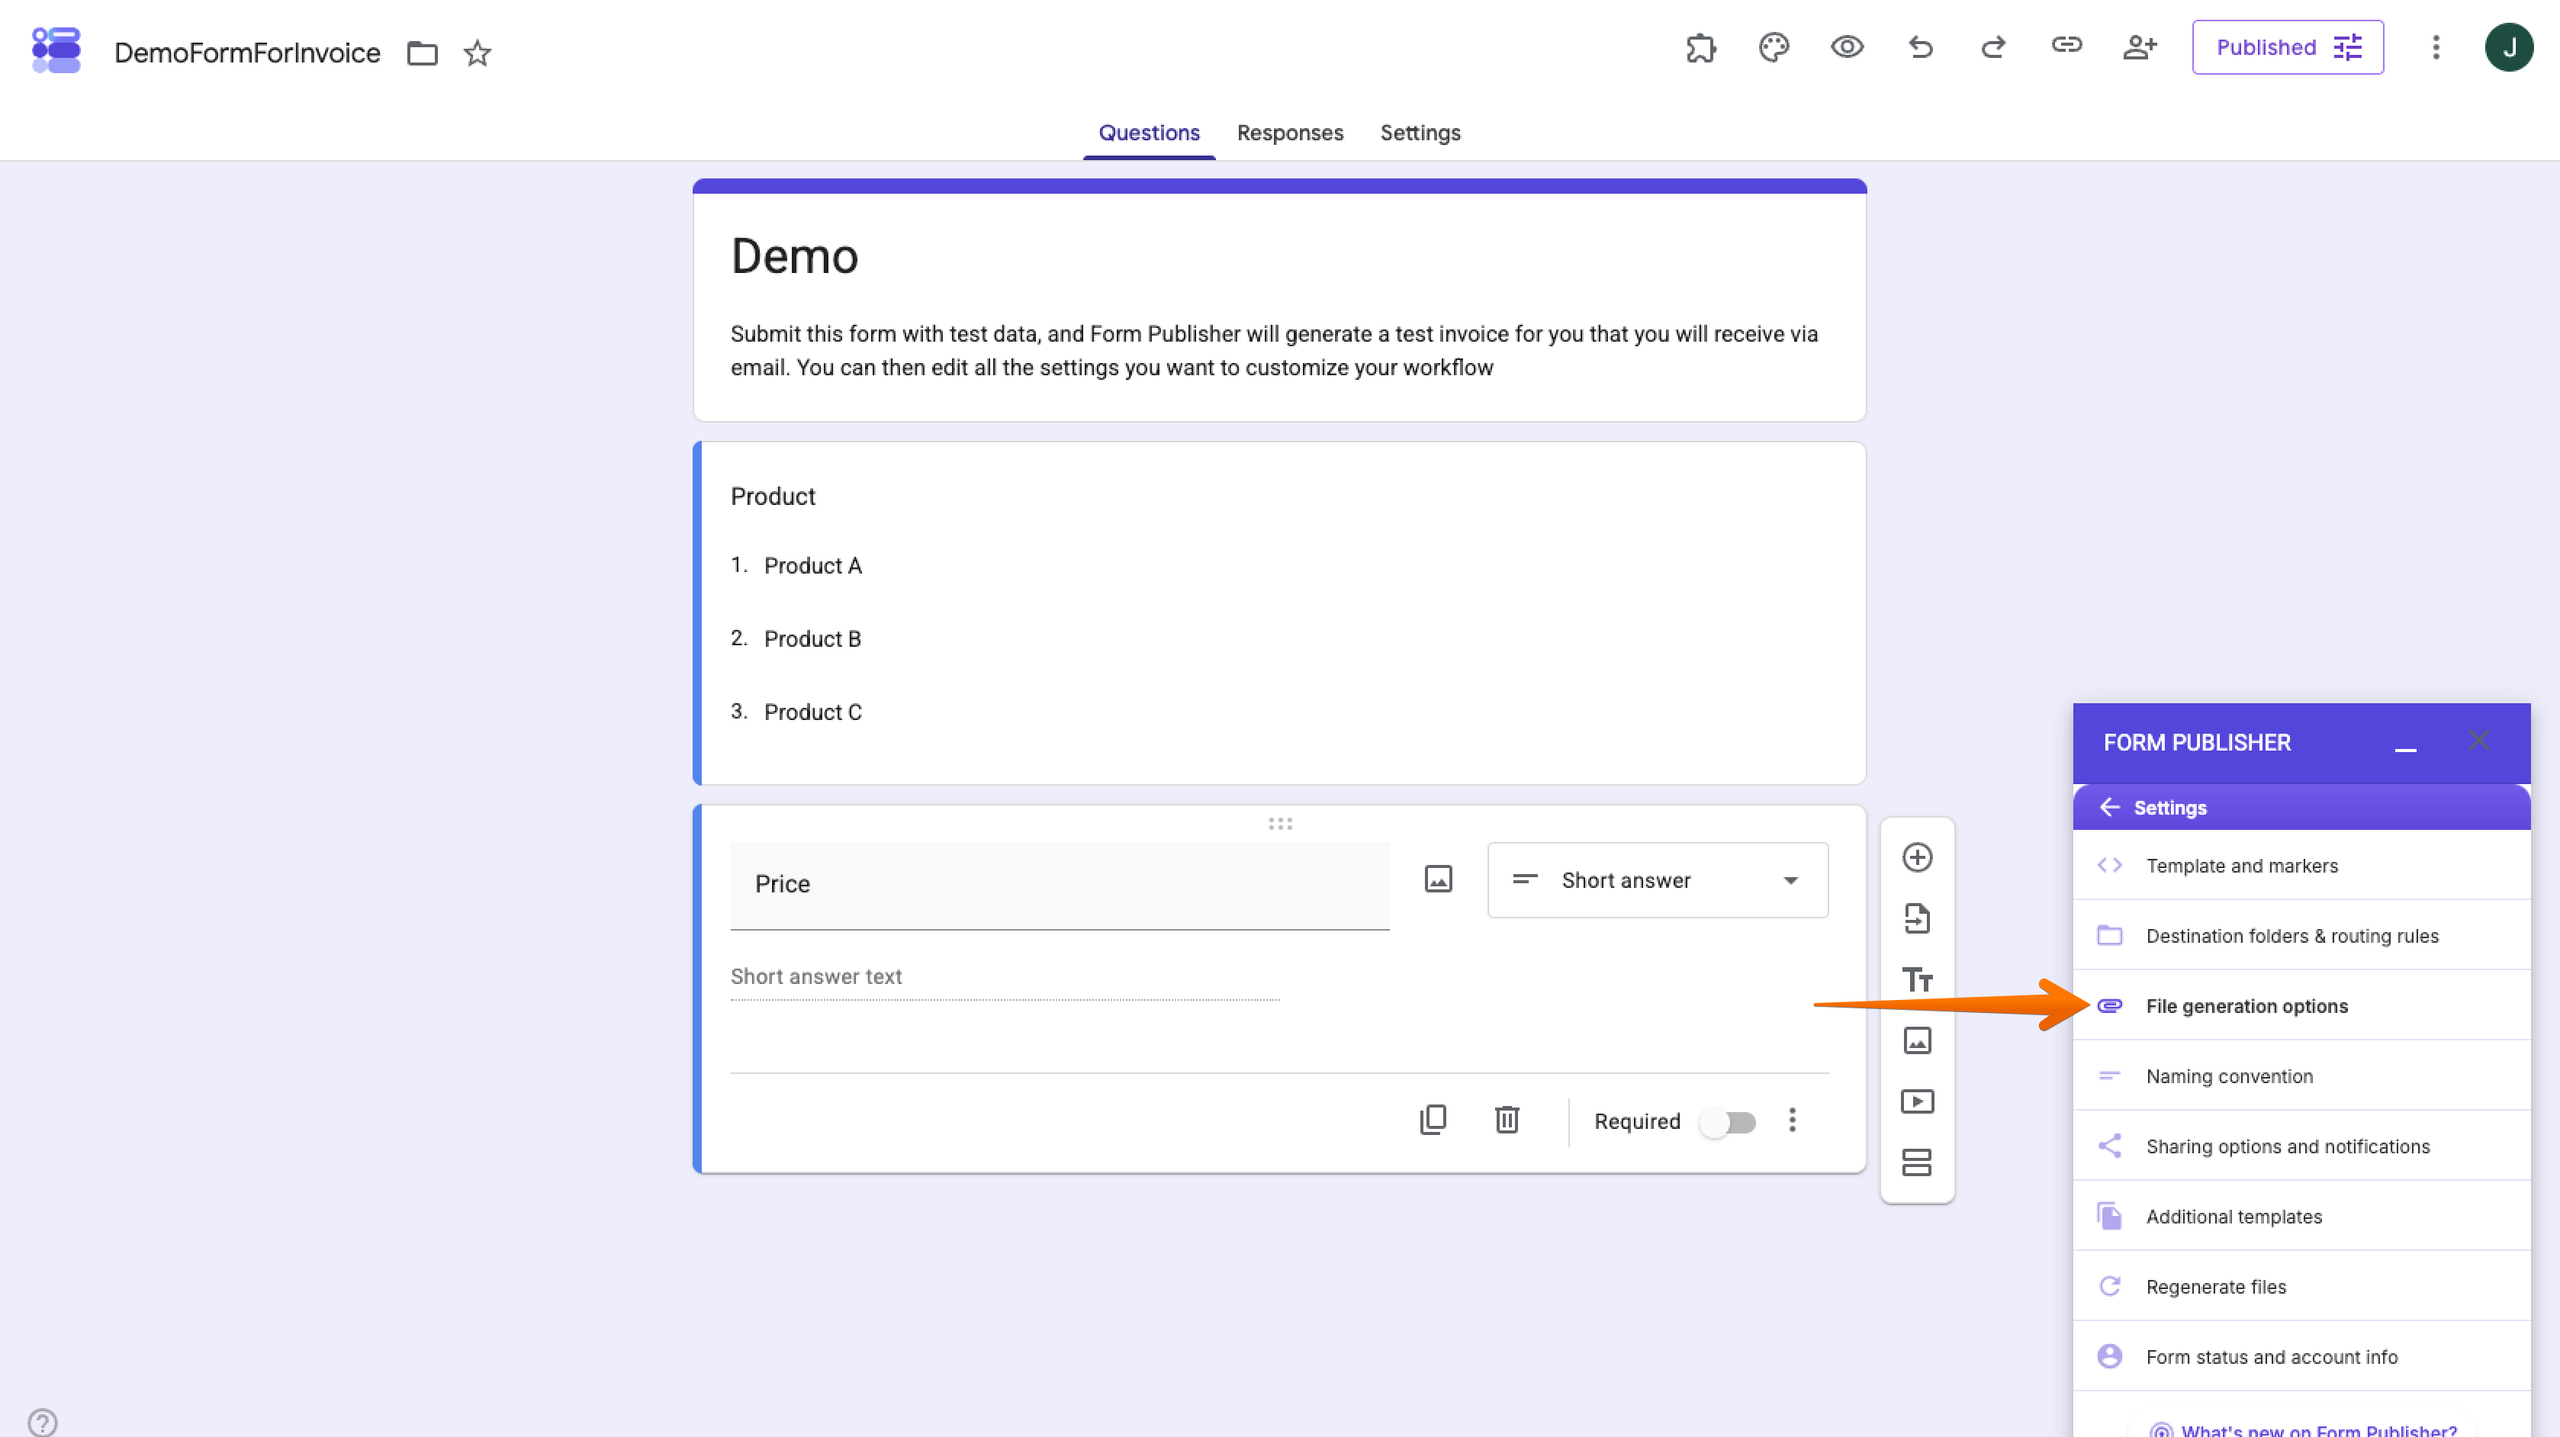Add an image from side toolbar

click(1917, 1041)
